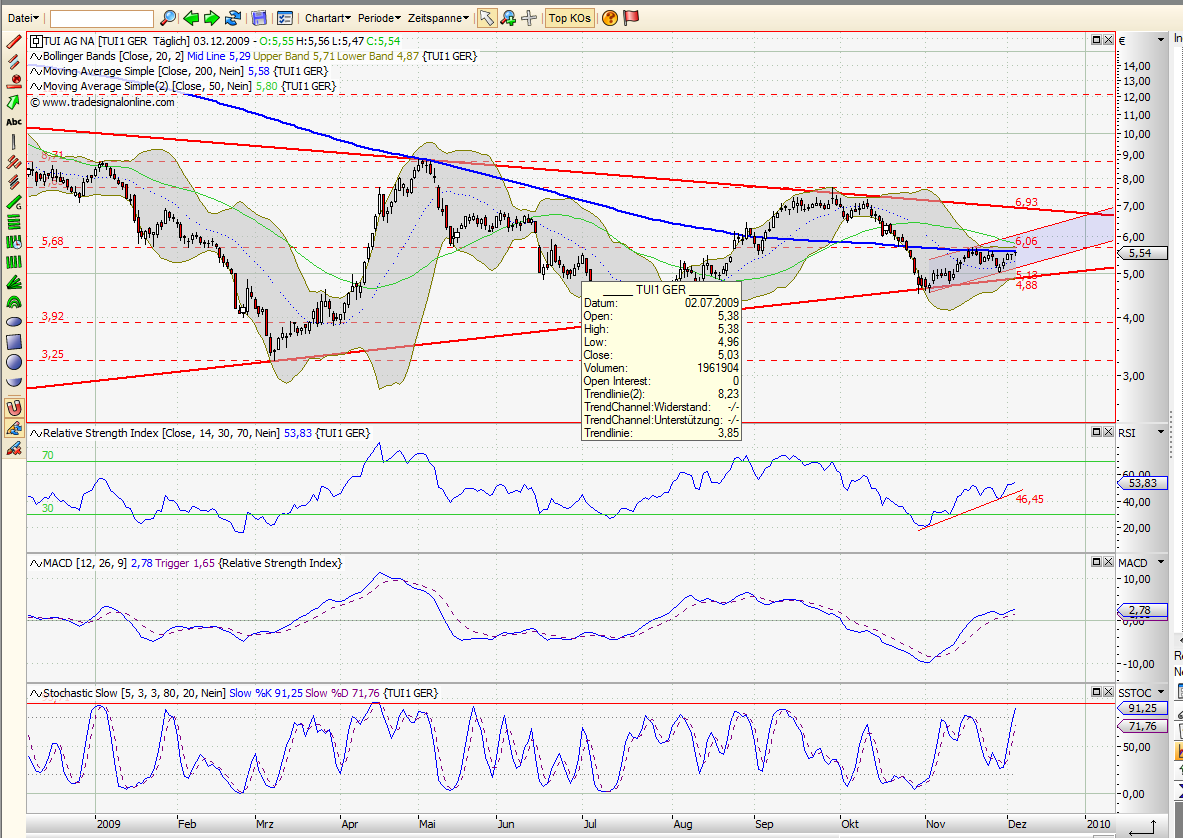
Task: Toggle the Top KOs button
Action: (570, 17)
